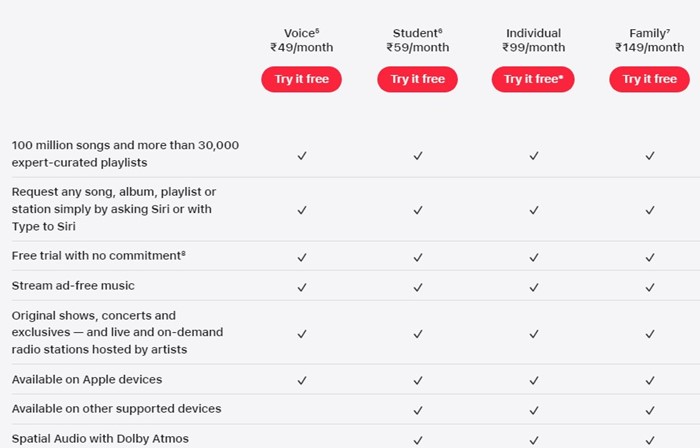
Task: Click the Voice ₹49/month plan heading
Action: (x=301, y=40)
